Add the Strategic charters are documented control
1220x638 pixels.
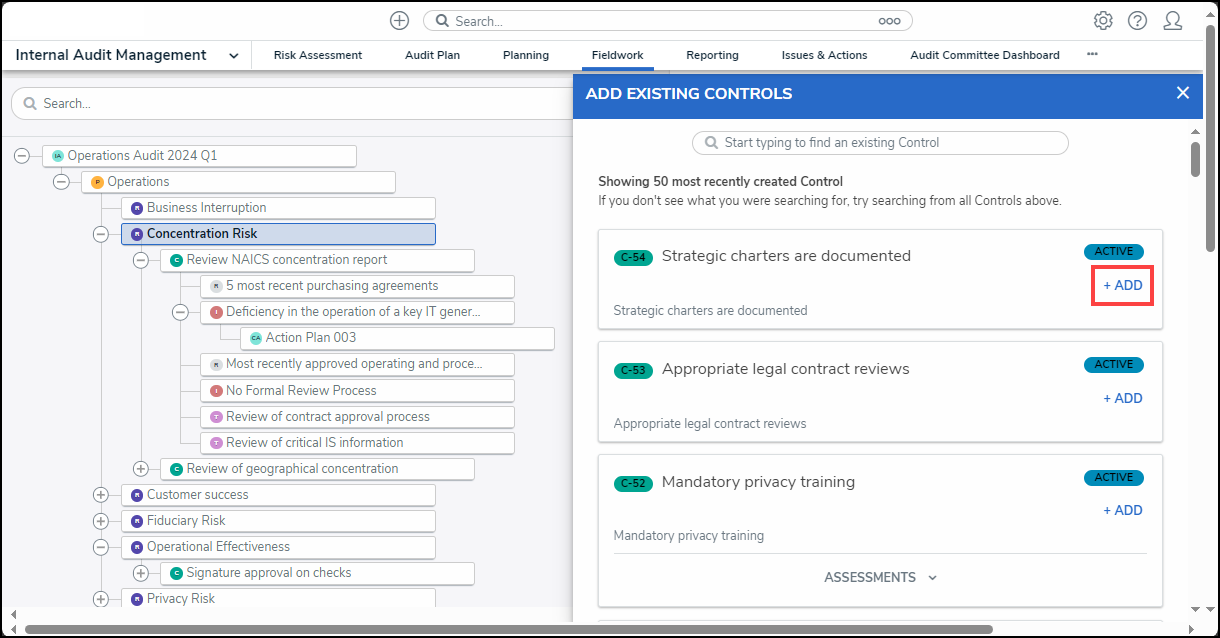click(x=1122, y=285)
